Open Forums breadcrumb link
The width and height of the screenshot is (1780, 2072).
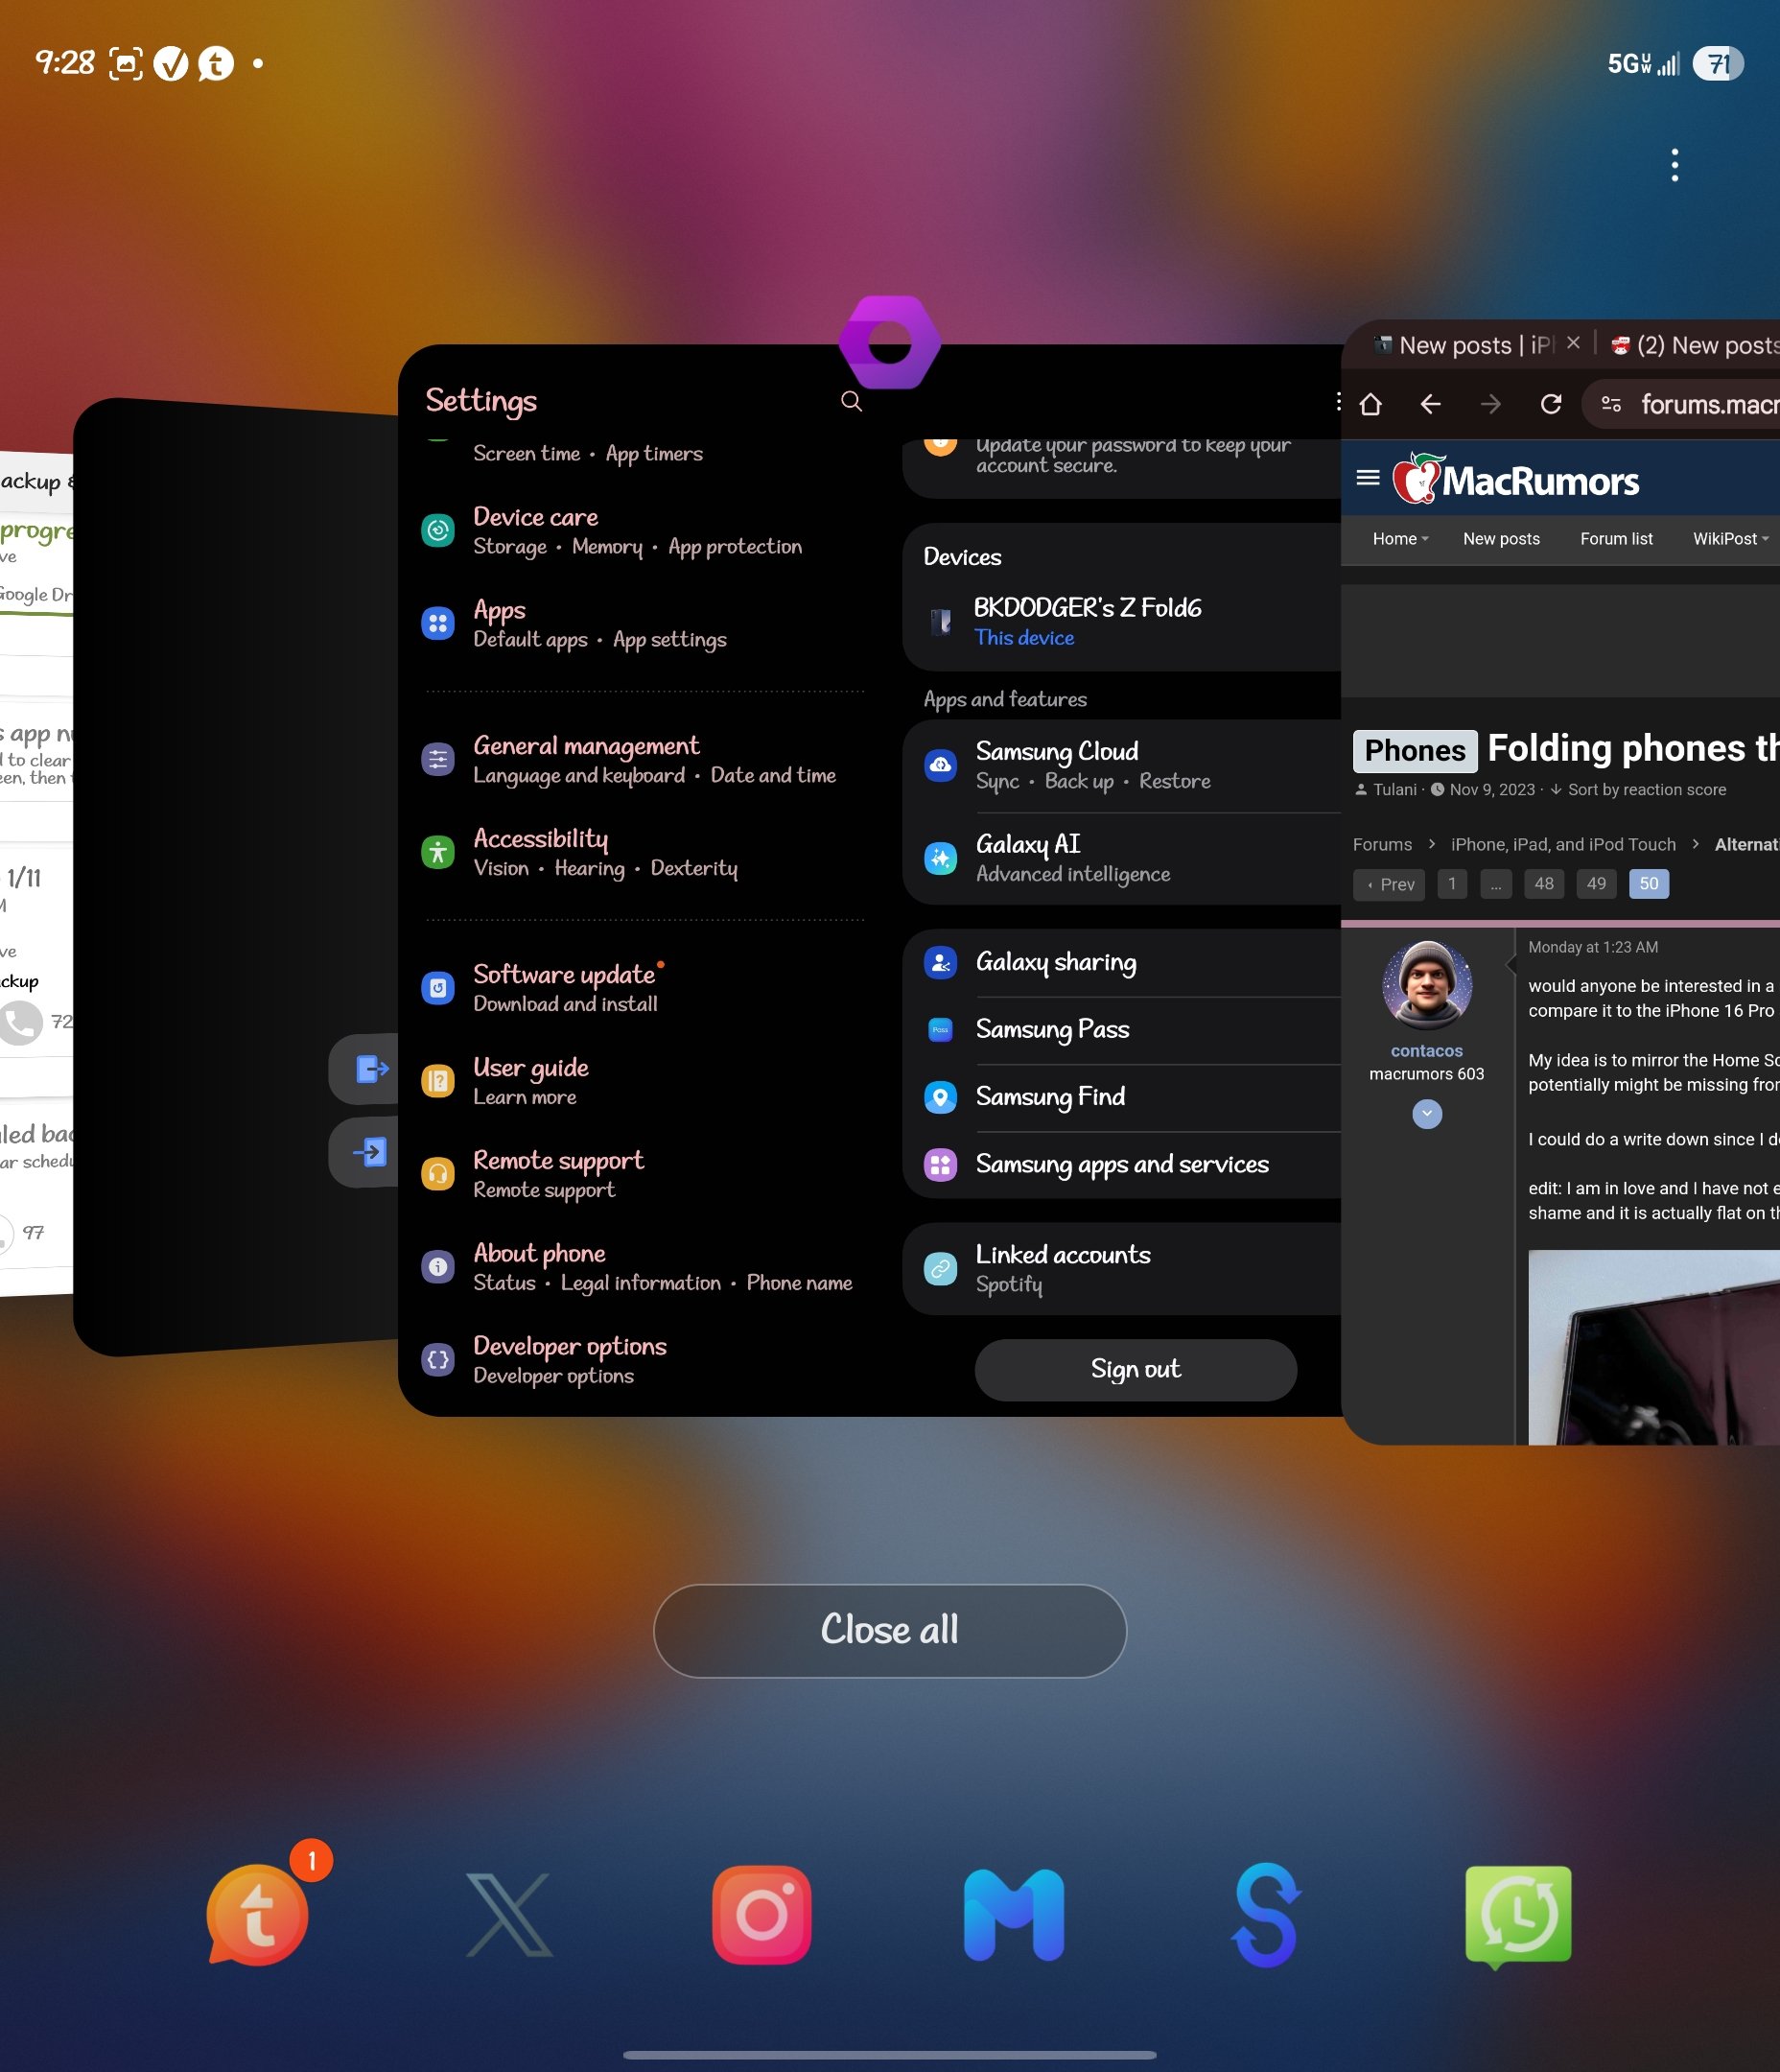(1382, 845)
